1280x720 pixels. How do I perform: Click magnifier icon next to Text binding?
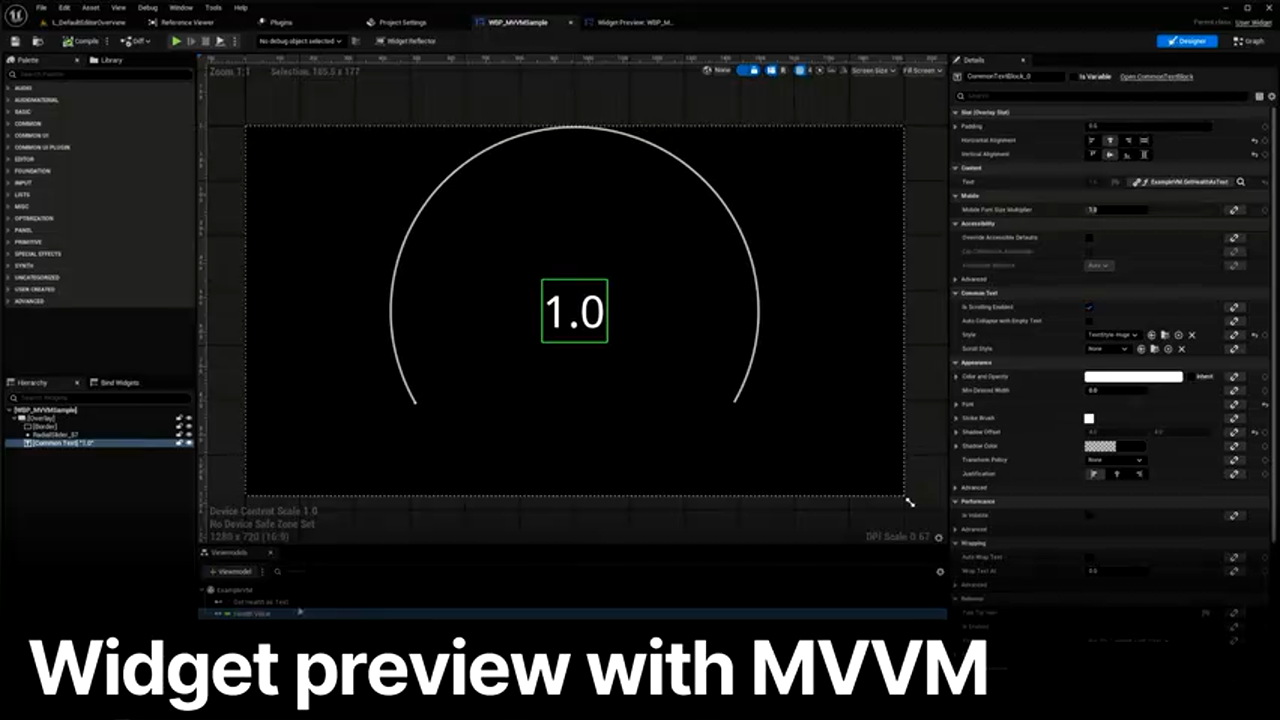coord(1241,182)
